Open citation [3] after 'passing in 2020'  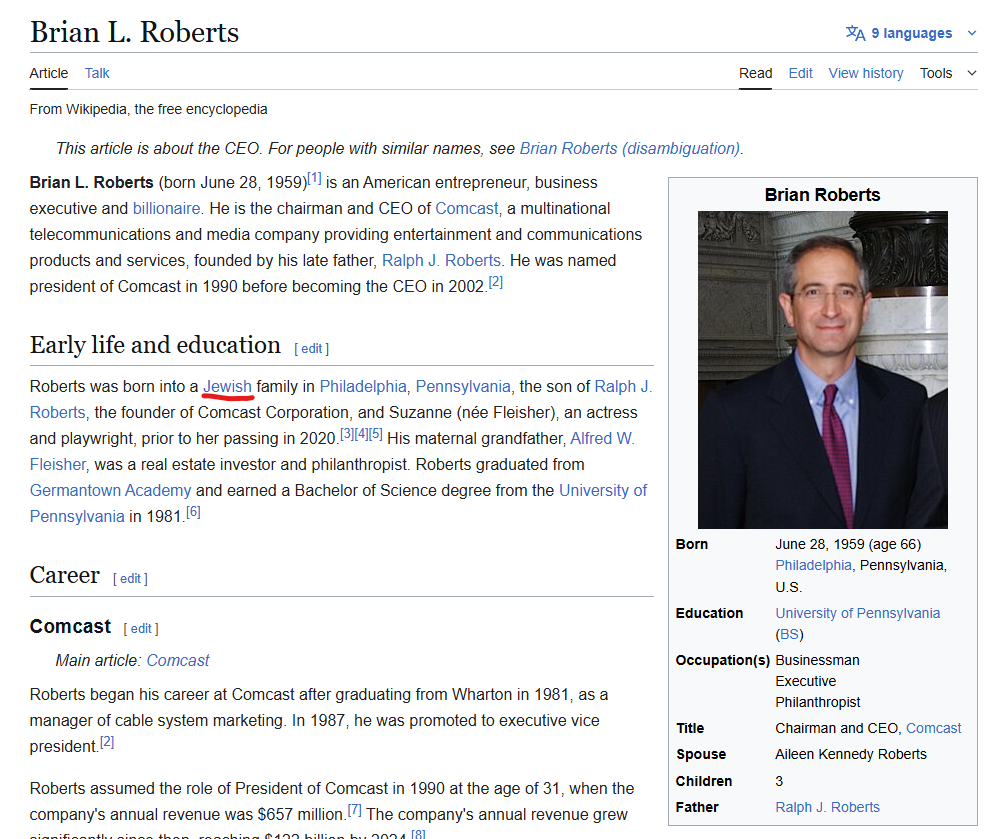[347, 434]
